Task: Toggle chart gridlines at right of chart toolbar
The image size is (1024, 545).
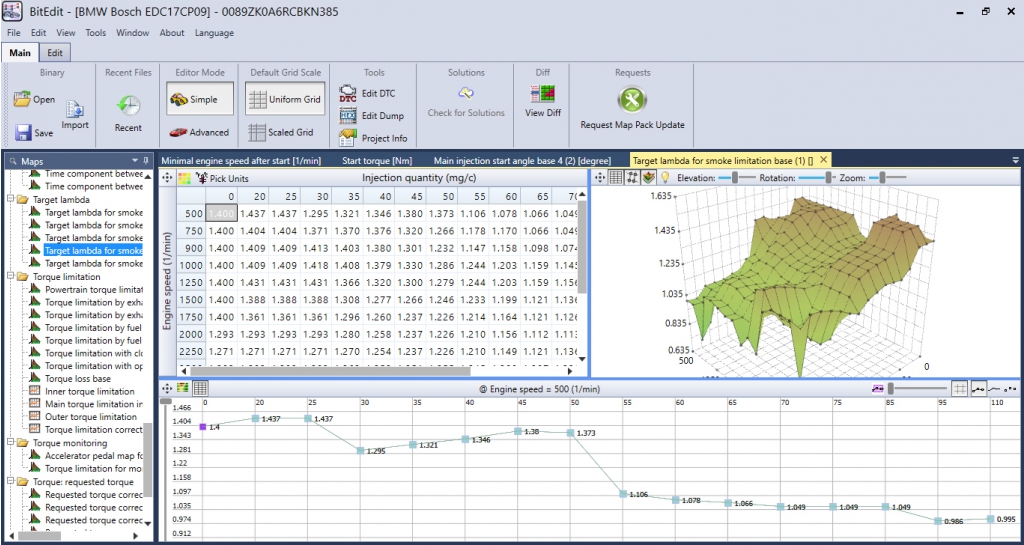Action: (x=959, y=388)
